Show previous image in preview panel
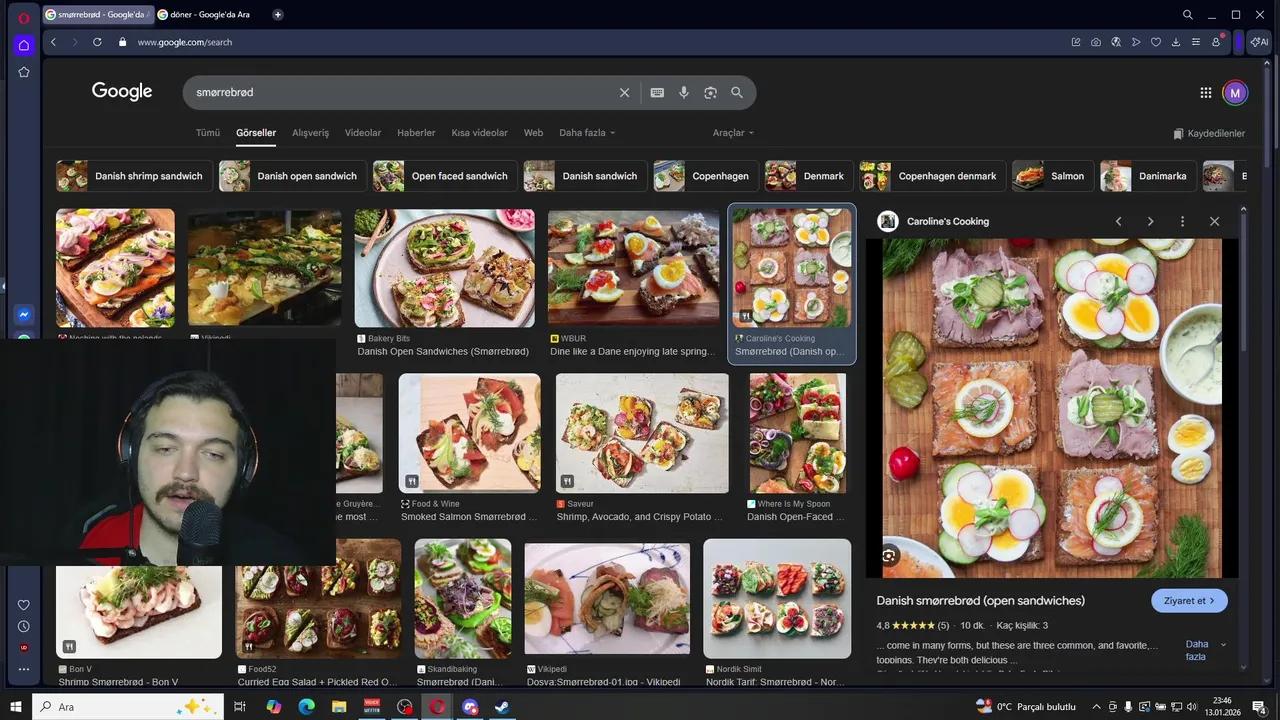The height and width of the screenshot is (720, 1280). tap(1118, 221)
